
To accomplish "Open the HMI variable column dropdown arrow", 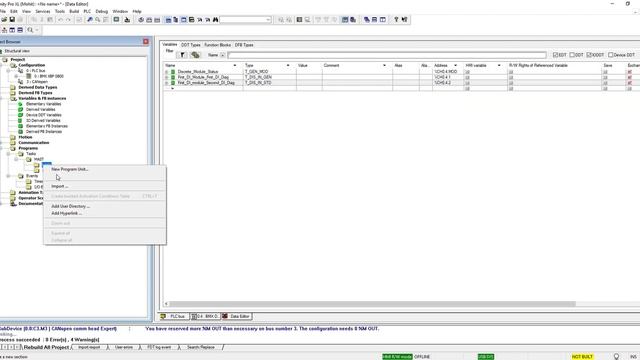I will coord(499,65).
